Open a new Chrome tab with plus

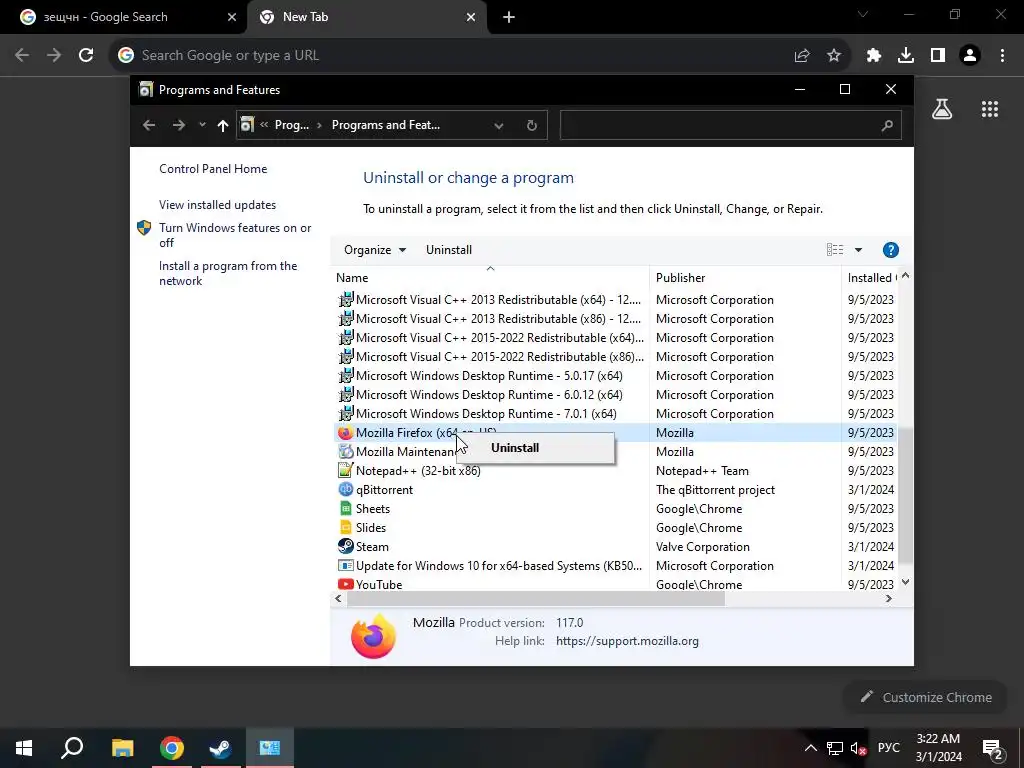point(509,18)
